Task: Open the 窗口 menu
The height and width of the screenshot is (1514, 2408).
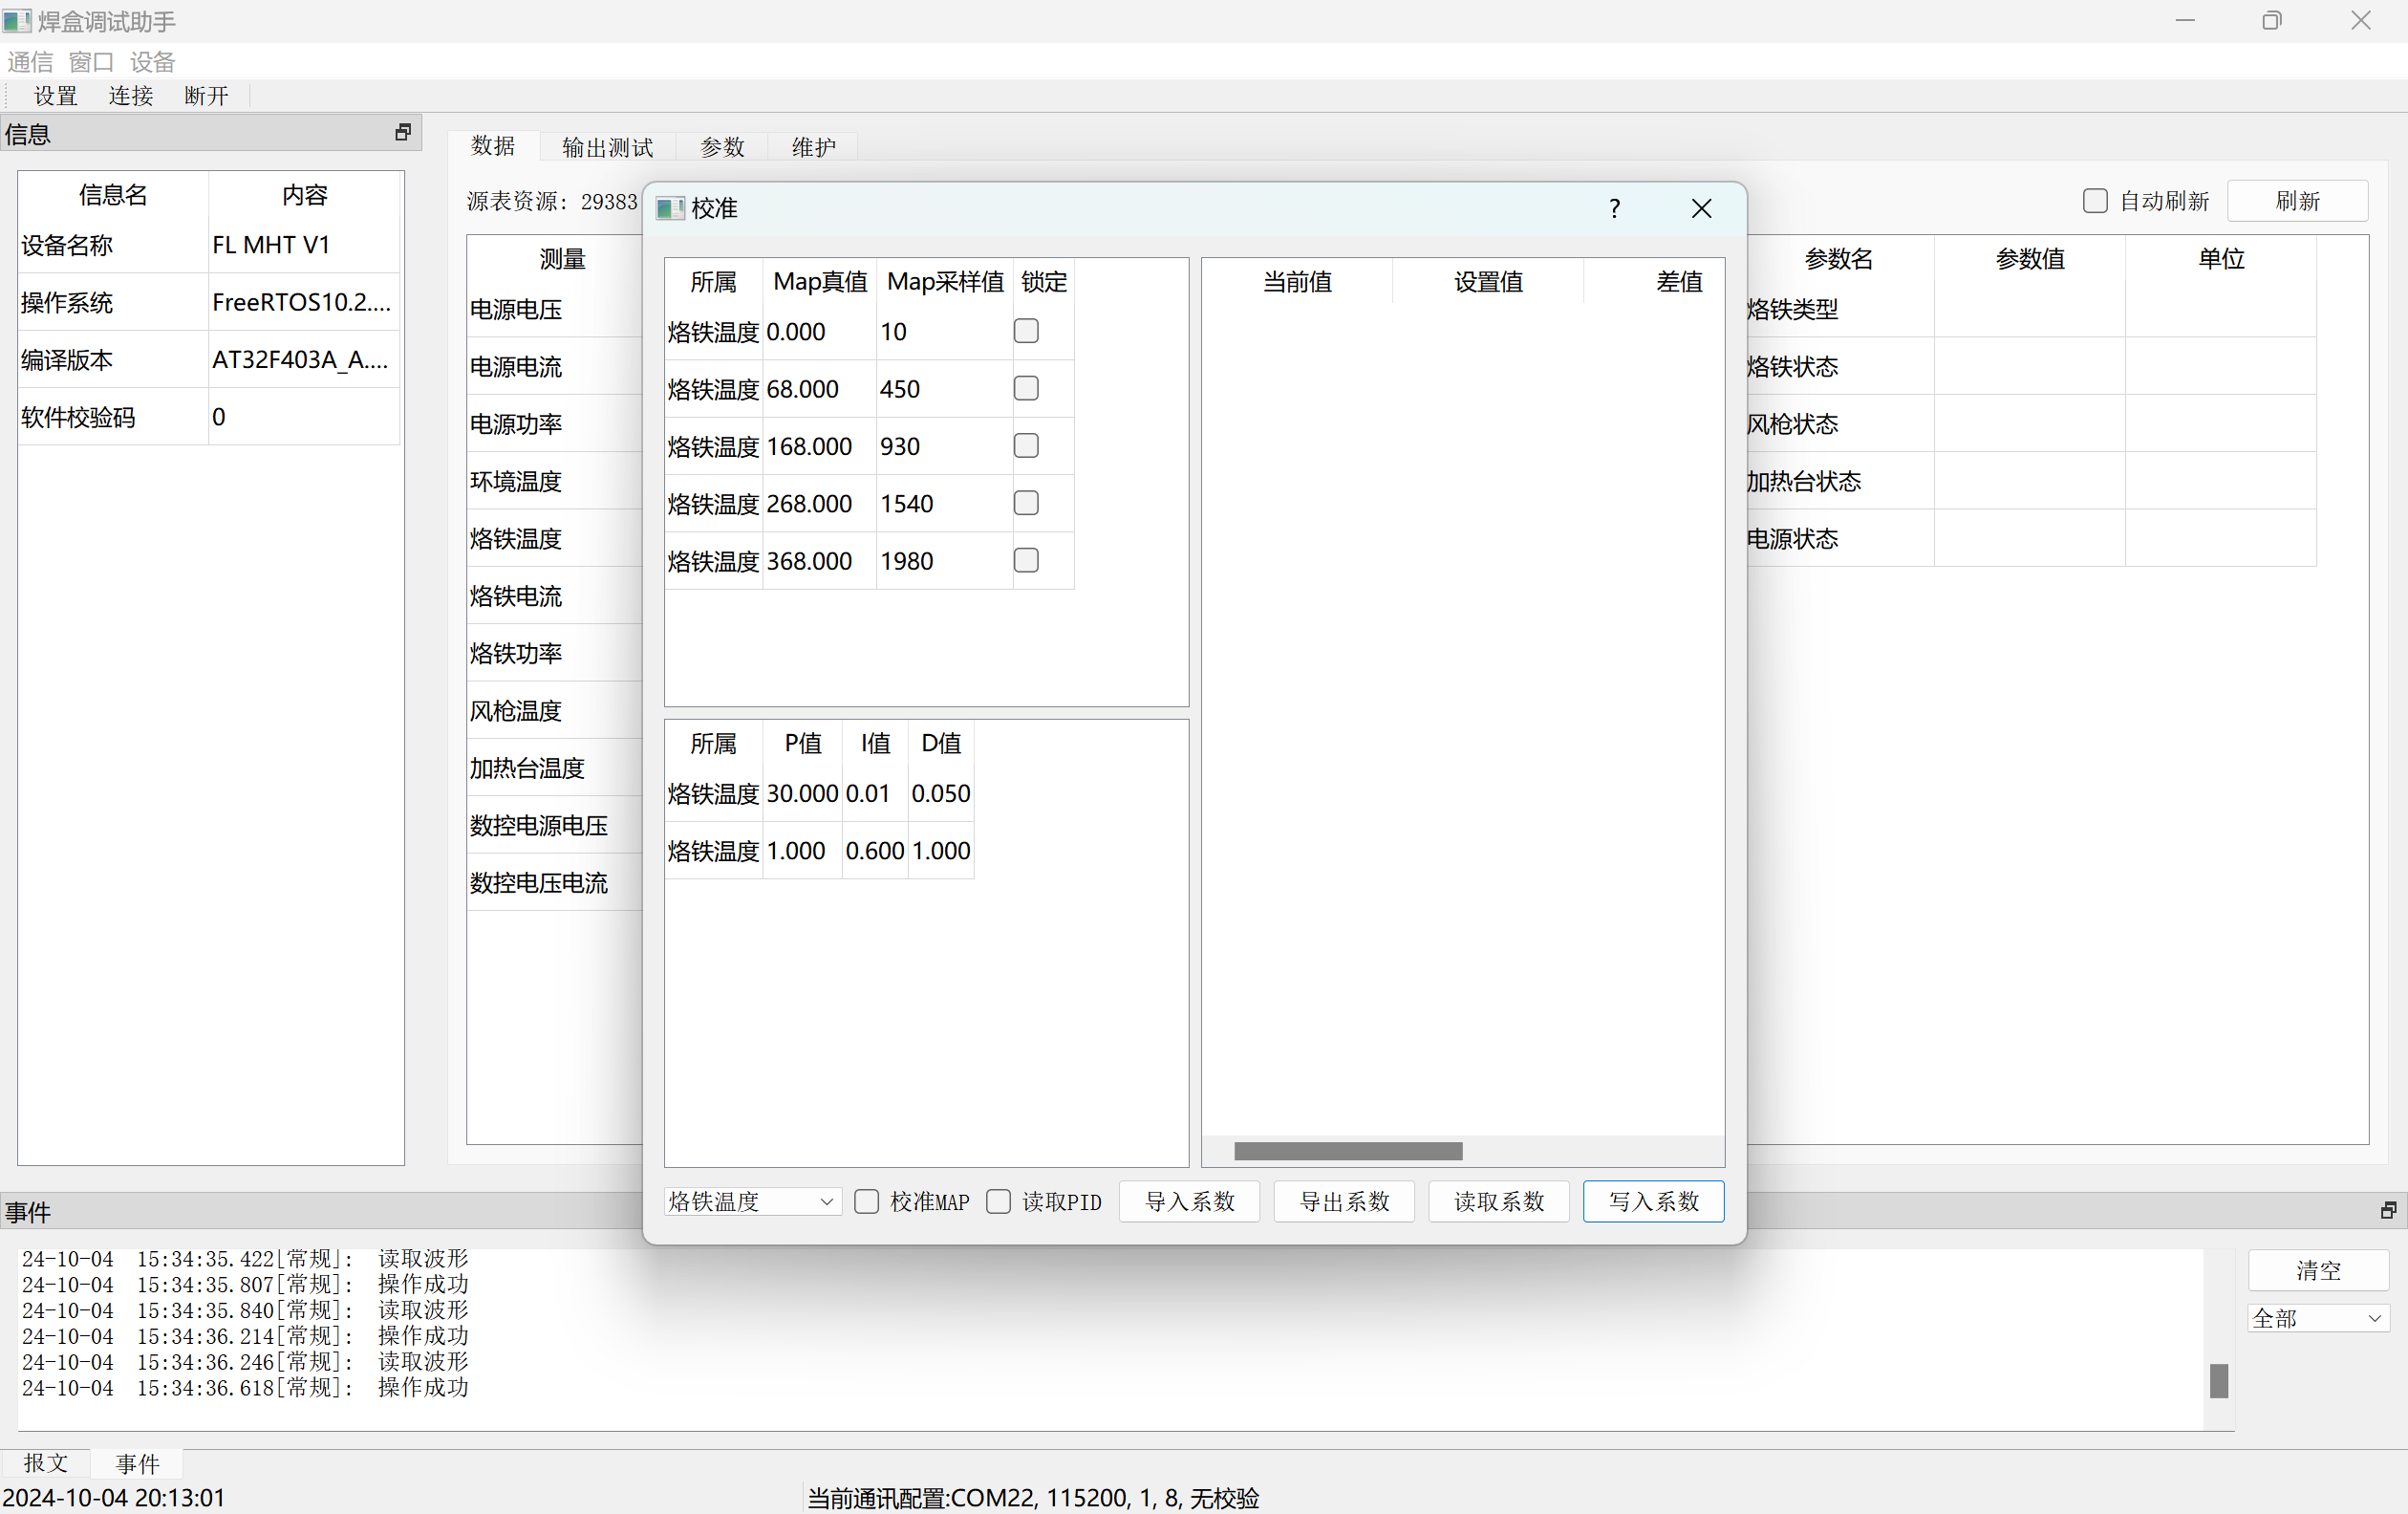Action: (91, 62)
